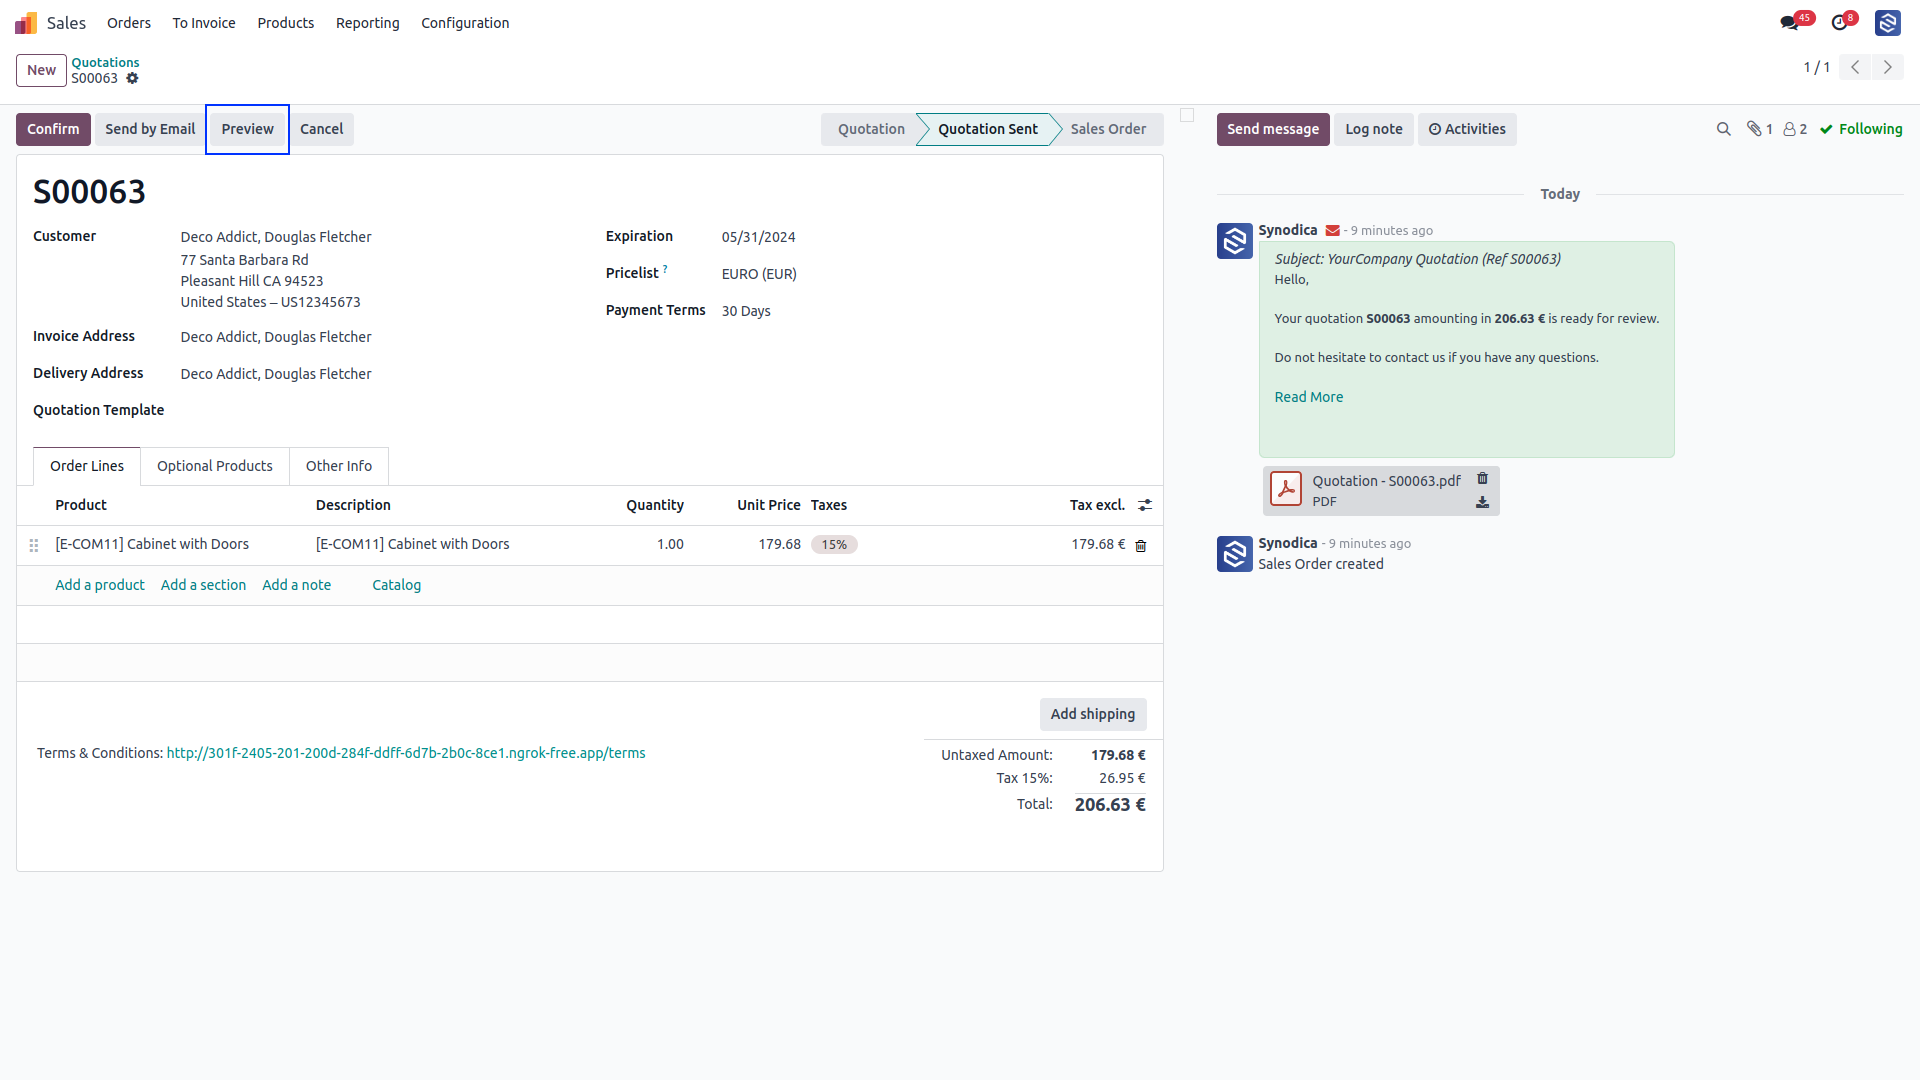Open the conversations icon with 45 badge
This screenshot has width=1920, height=1080.
[1789, 23]
